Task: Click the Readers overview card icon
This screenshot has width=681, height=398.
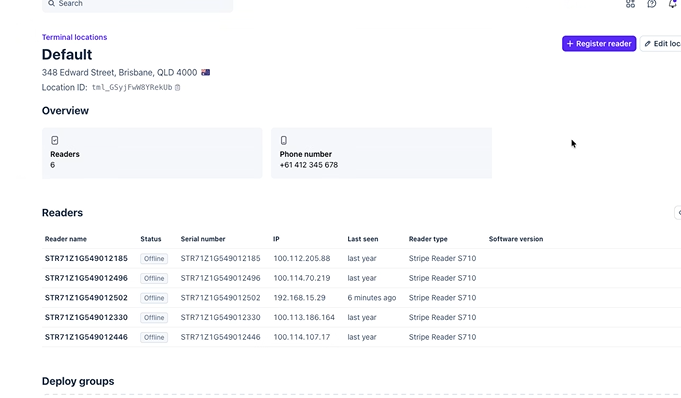Action: pos(54,140)
